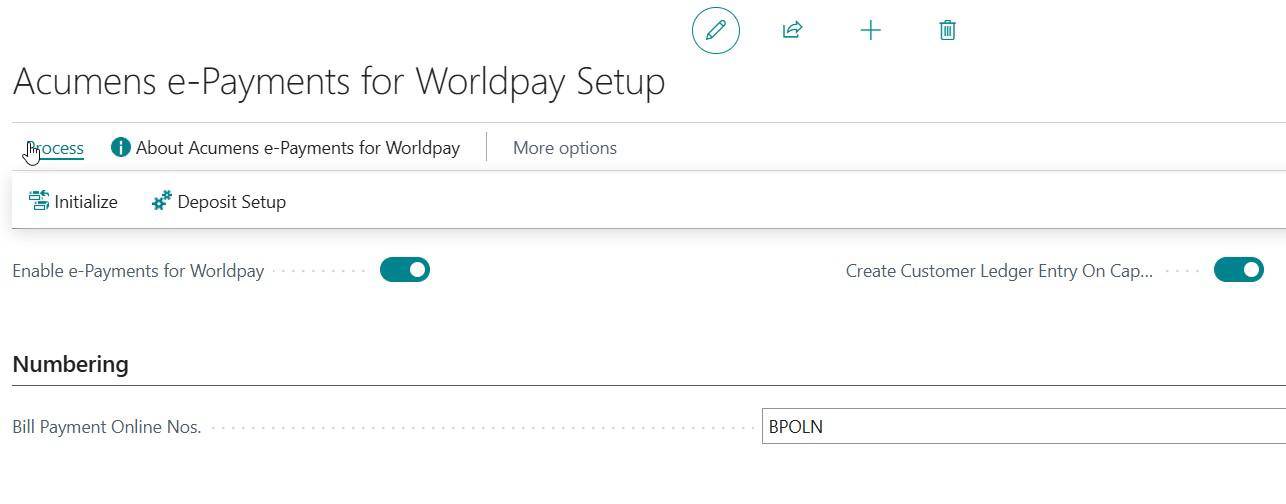Show More options
This screenshot has height=504, width=1286.
tap(565, 148)
